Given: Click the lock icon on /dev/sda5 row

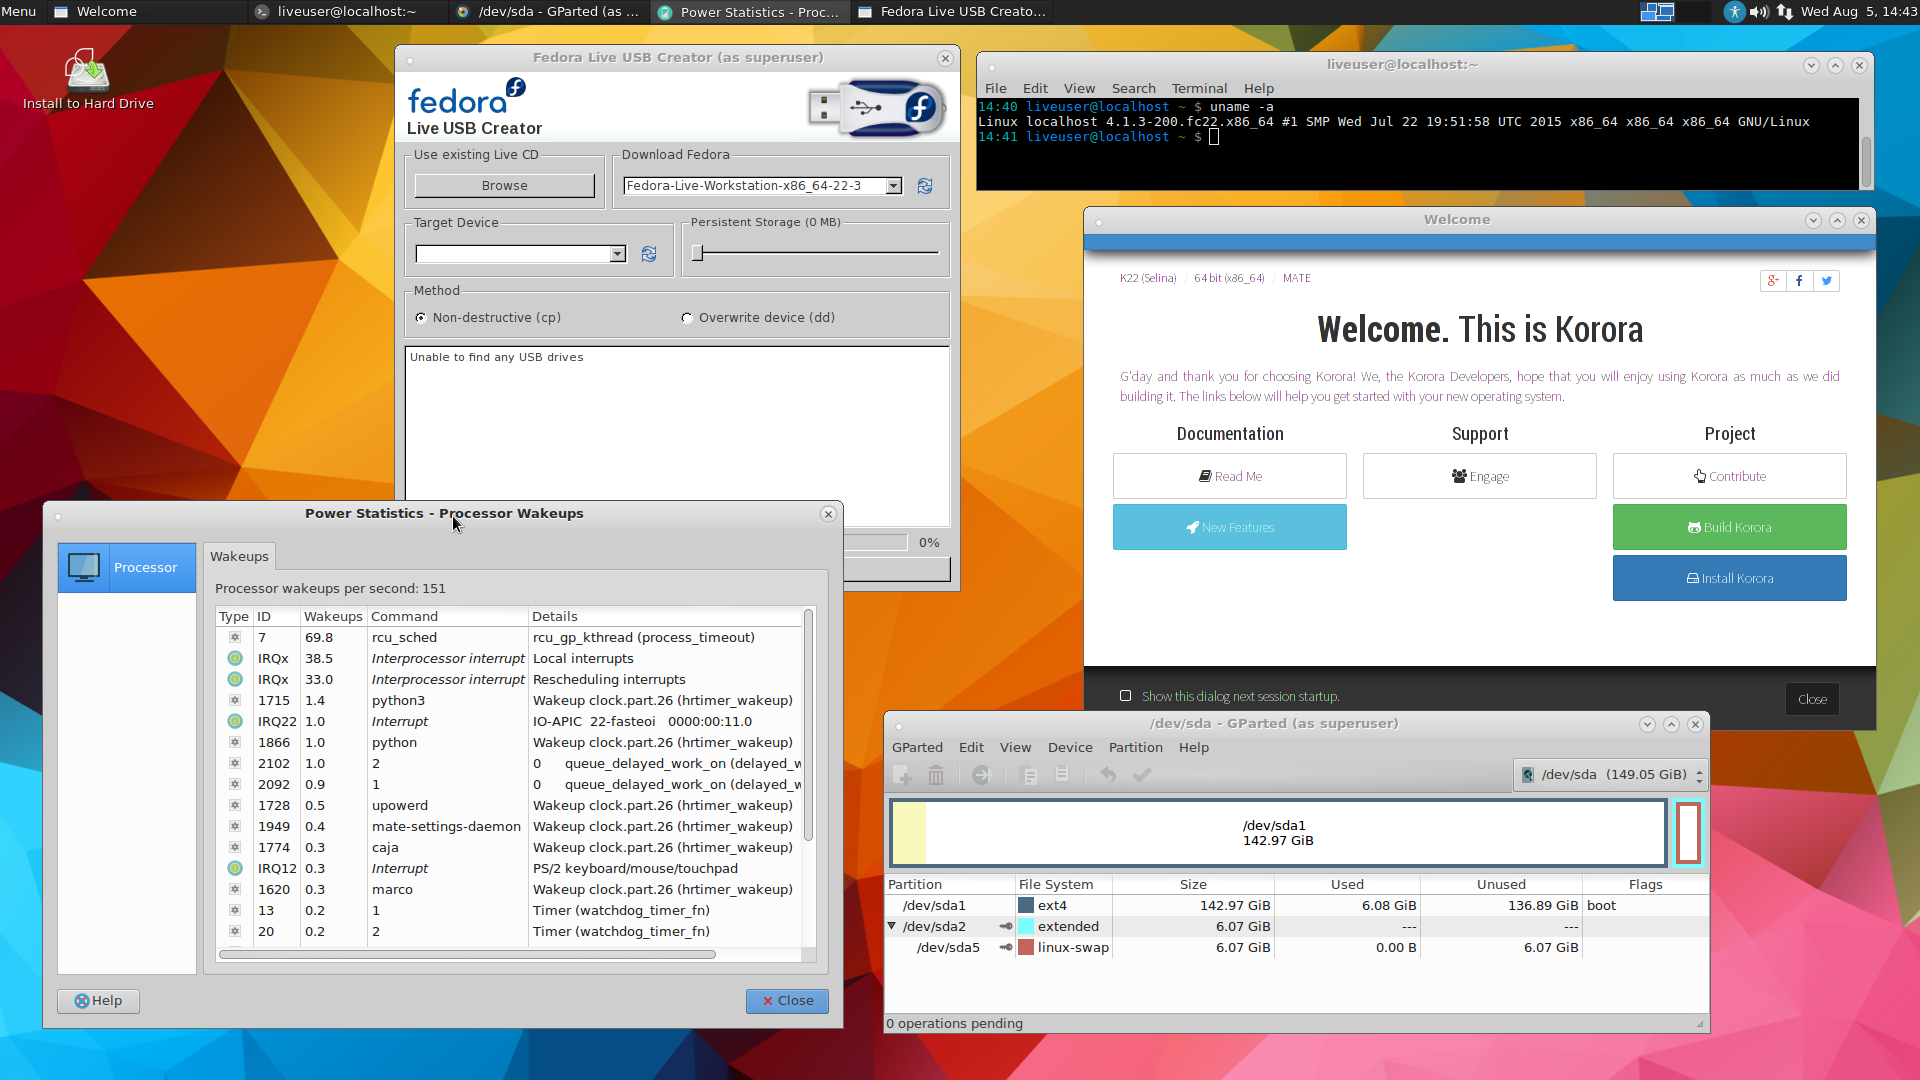Looking at the screenshot, I should (x=1006, y=948).
